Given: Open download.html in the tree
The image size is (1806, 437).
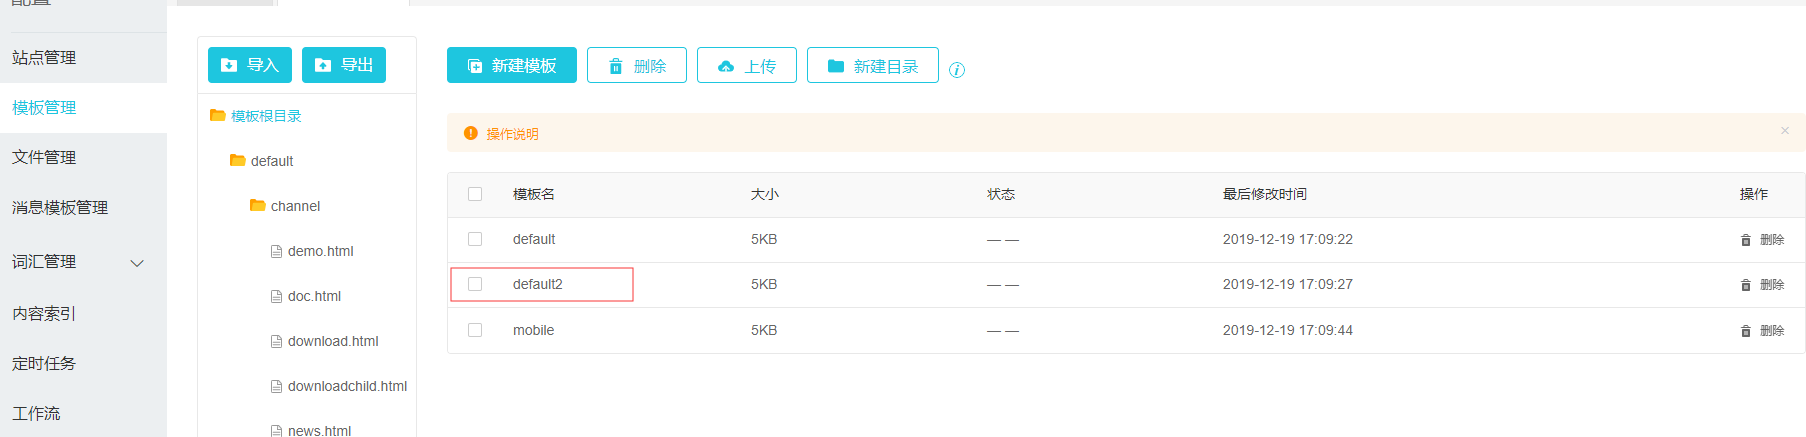Looking at the screenshot, I should (x=333, y=341).
